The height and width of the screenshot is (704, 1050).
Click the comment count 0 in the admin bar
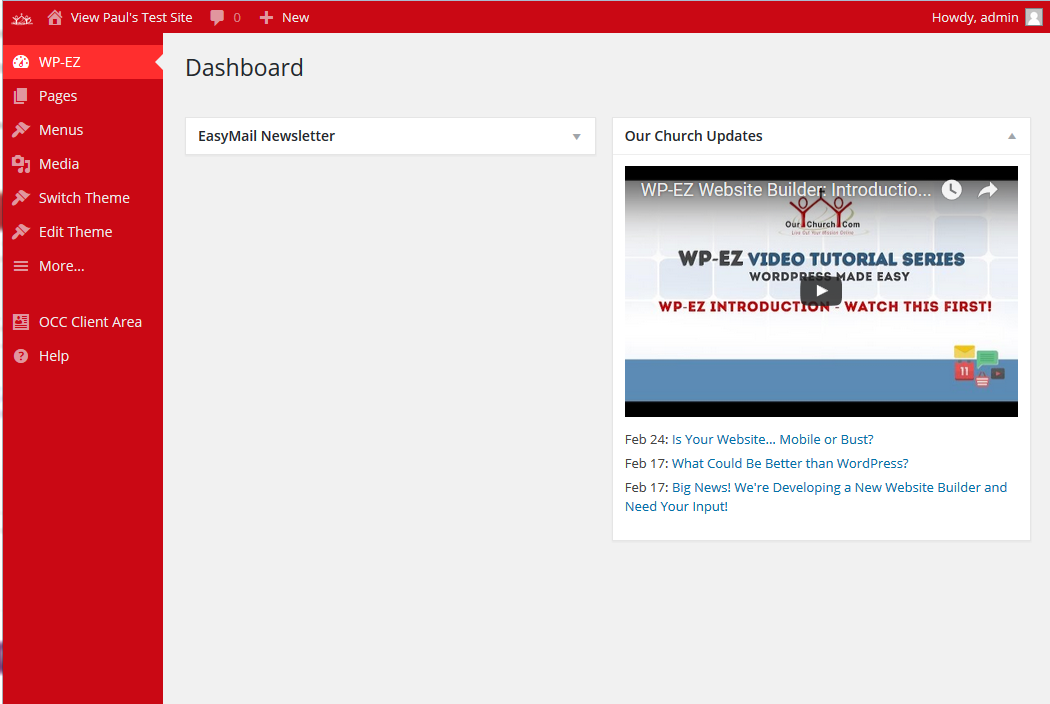pyautogui.click(x=237, y=17)
